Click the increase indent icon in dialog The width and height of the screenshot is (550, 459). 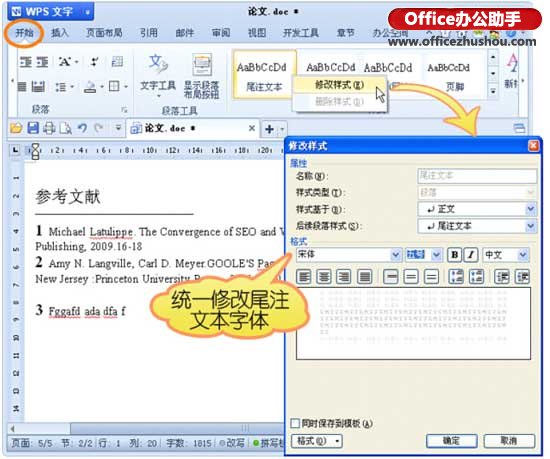[x=522, y=277]
